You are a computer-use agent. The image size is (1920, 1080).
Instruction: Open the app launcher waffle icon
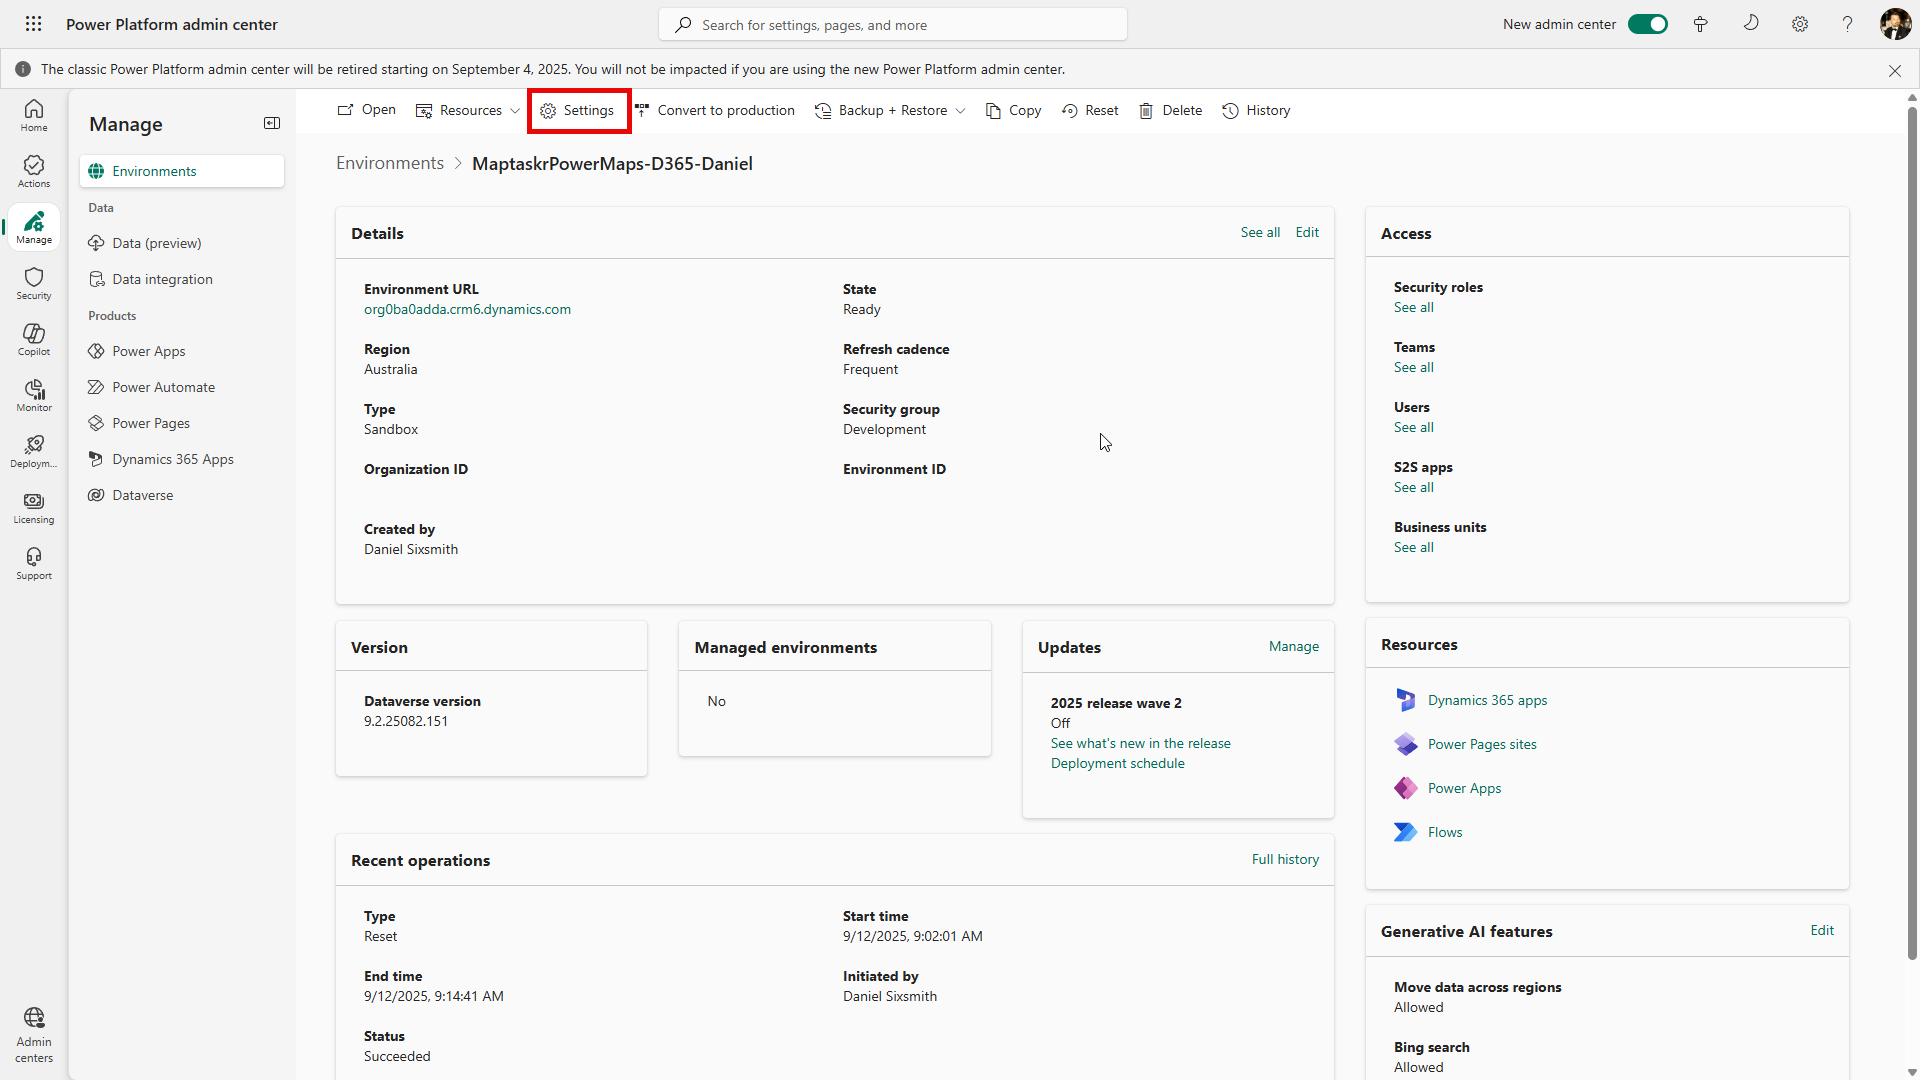coord(33,24)
